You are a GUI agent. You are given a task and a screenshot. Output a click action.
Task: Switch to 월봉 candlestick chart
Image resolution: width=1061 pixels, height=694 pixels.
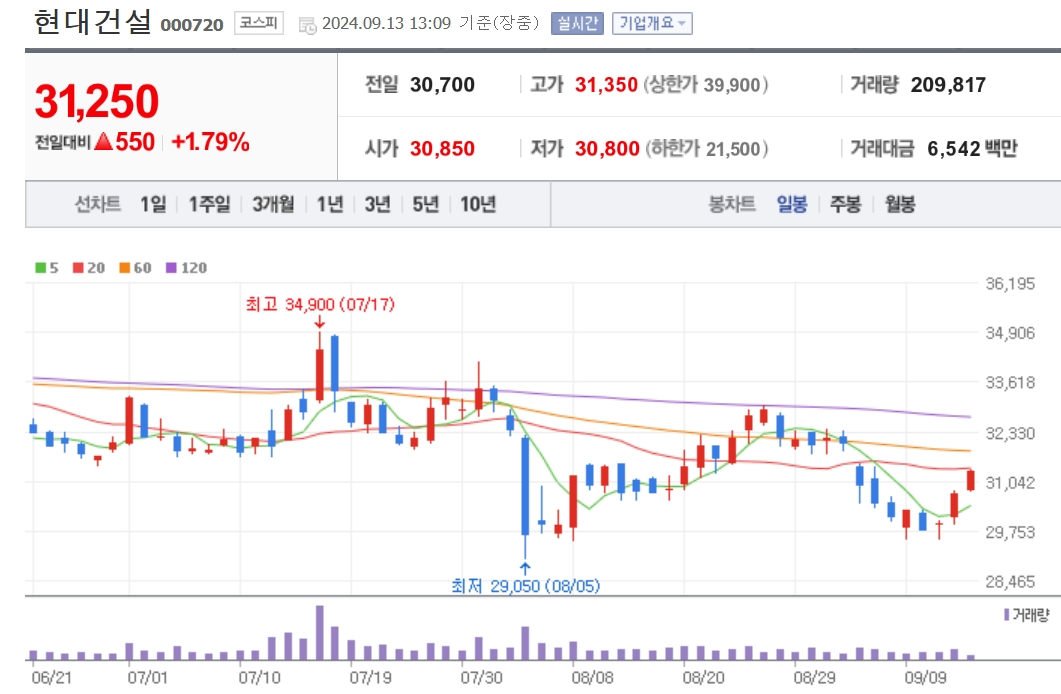900,204
